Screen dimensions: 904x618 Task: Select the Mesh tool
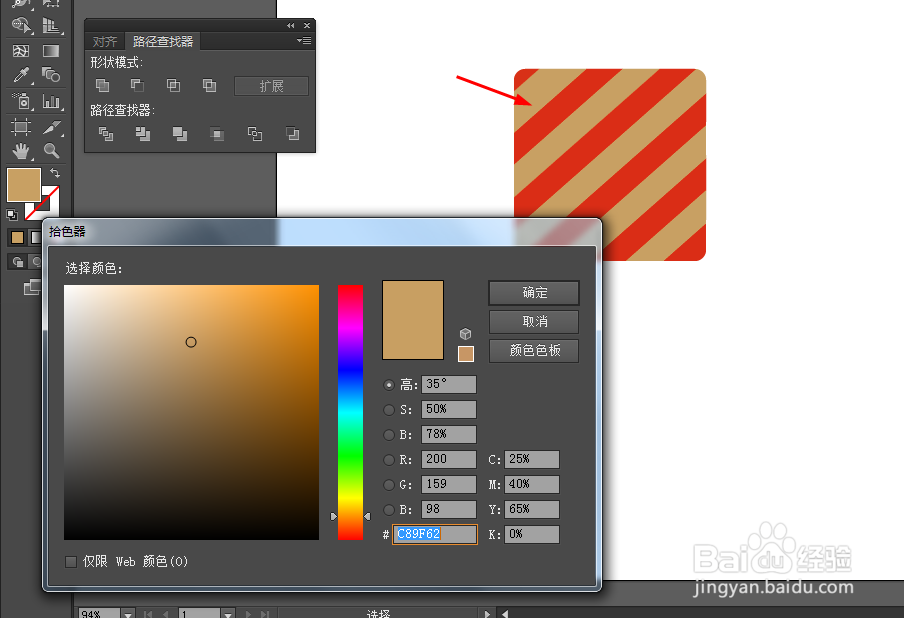point(21,51)
